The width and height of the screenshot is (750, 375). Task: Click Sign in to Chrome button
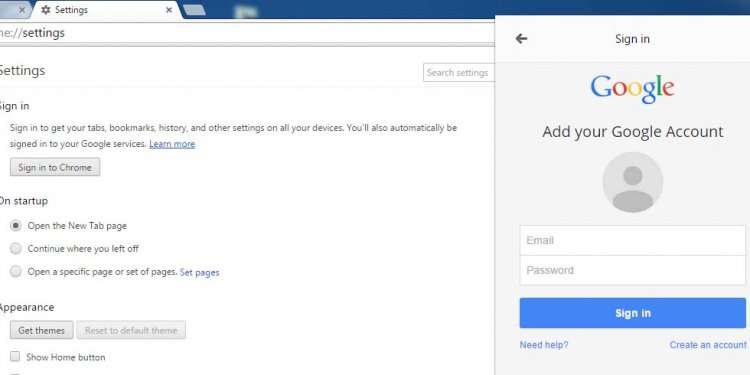(55, 167)
